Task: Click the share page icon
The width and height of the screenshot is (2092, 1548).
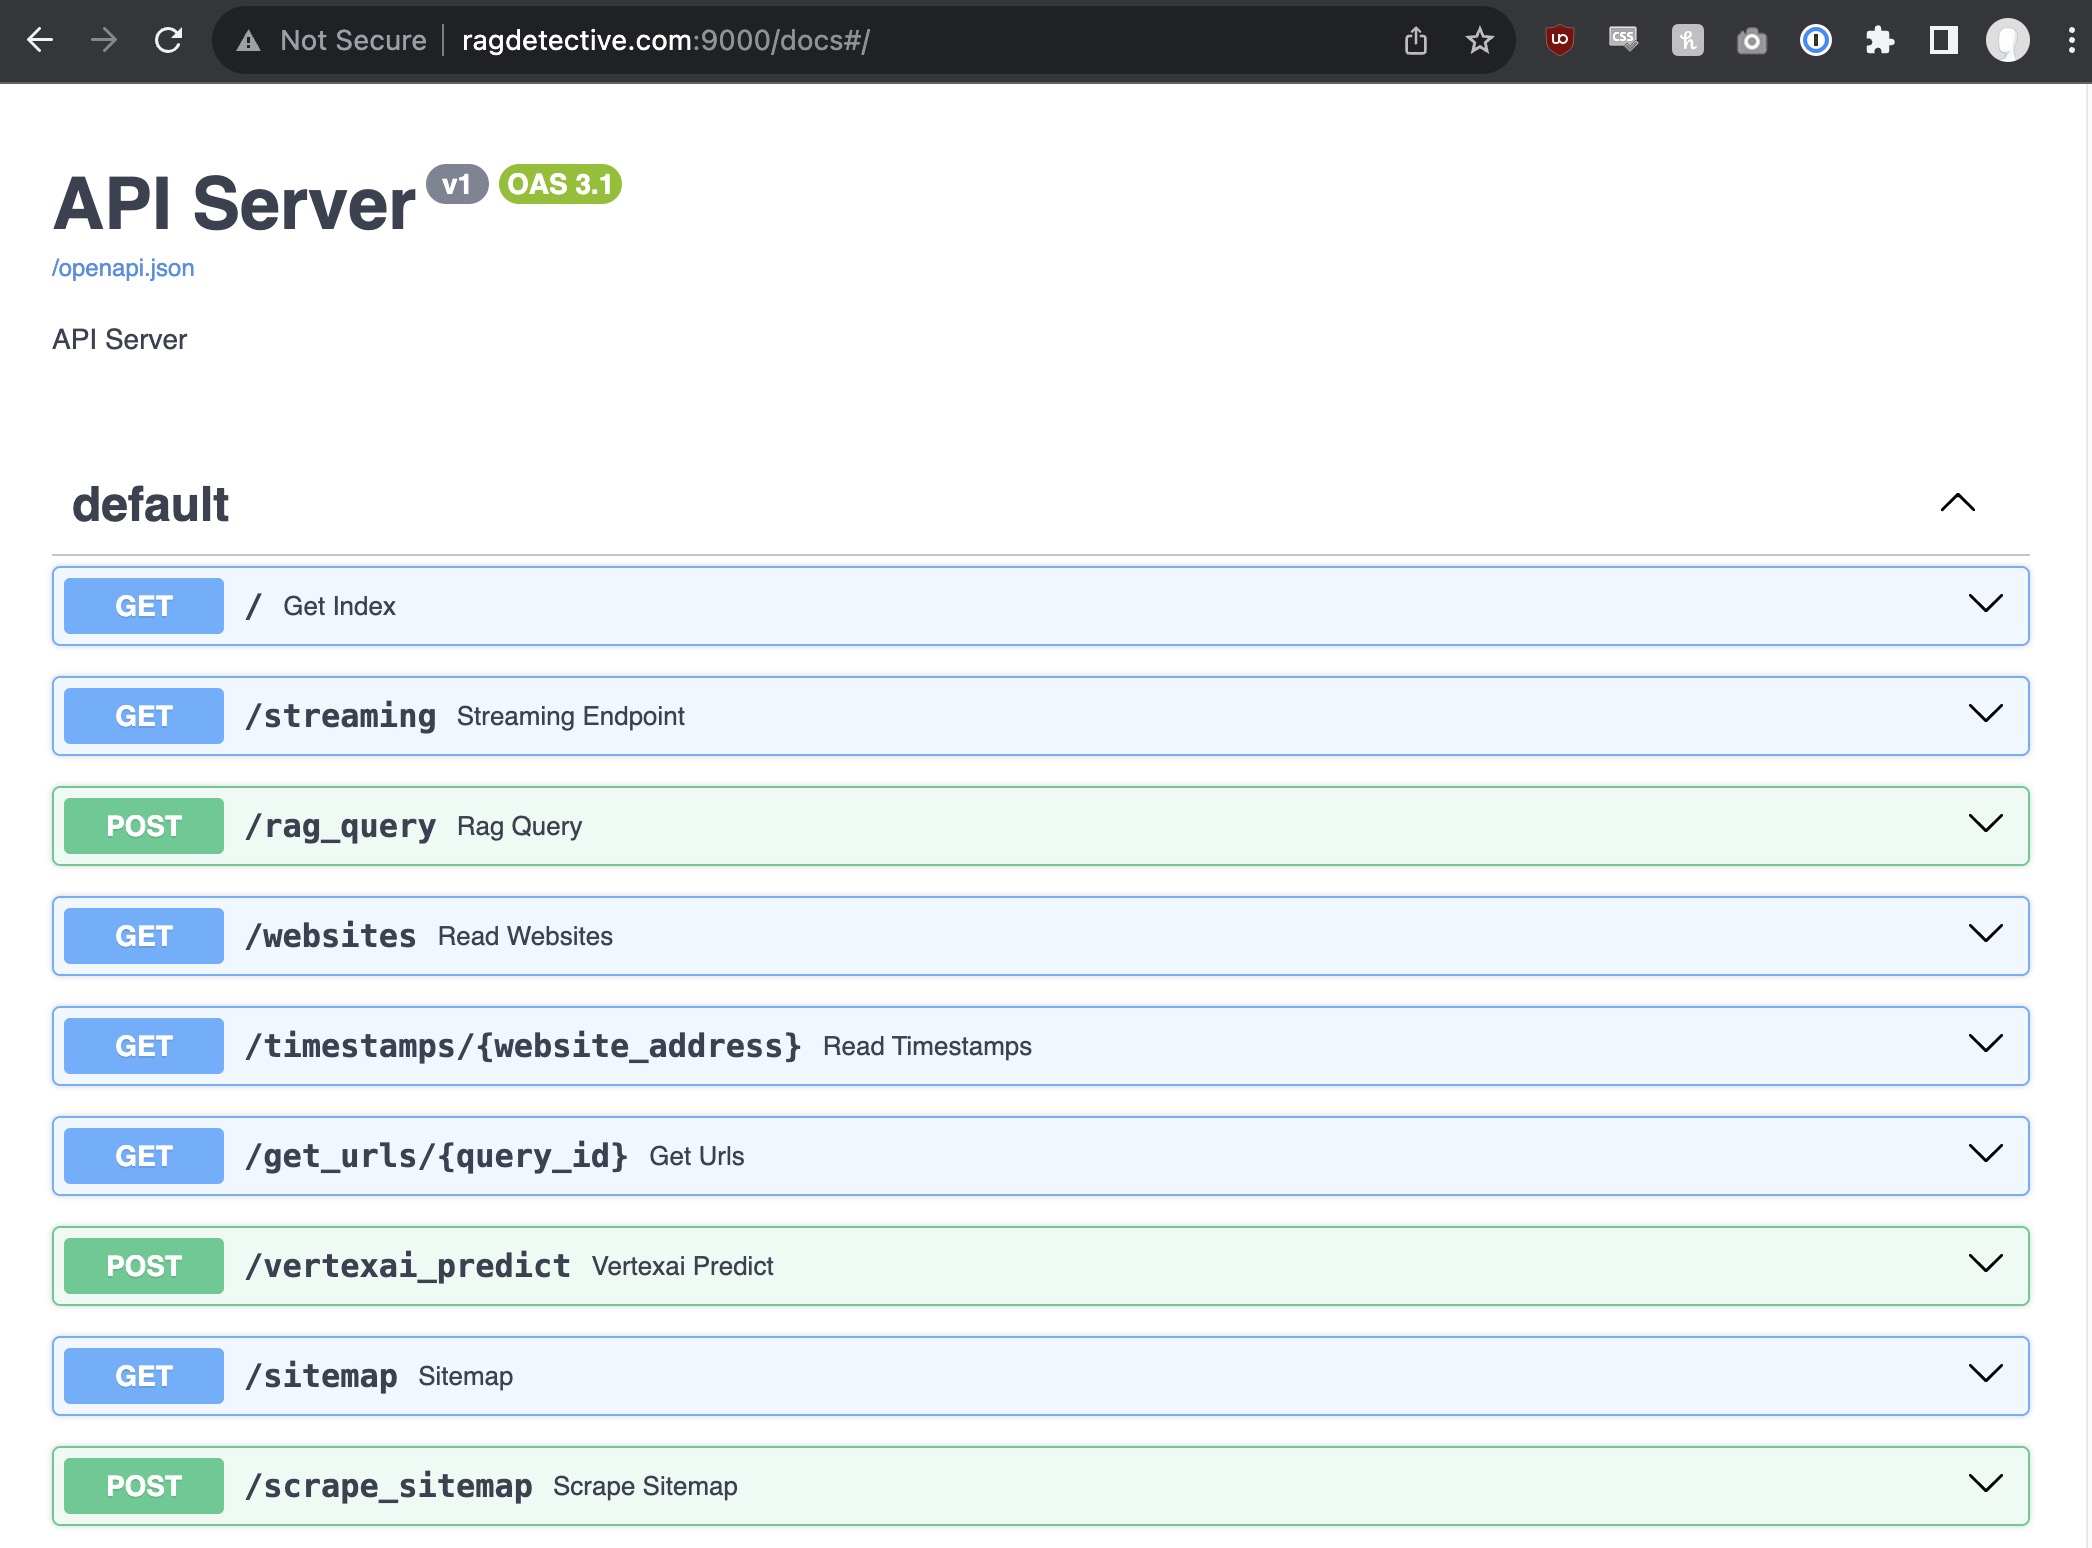Action: click(1415, 40)
